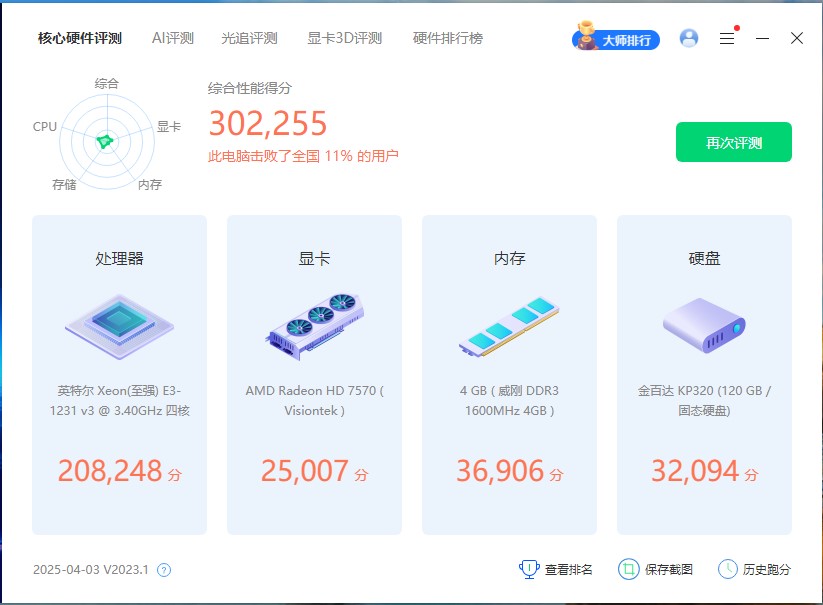The height and width of the screenshot is (605, 823).
Task: Click the 内存 card title
Action: [509, 259]
